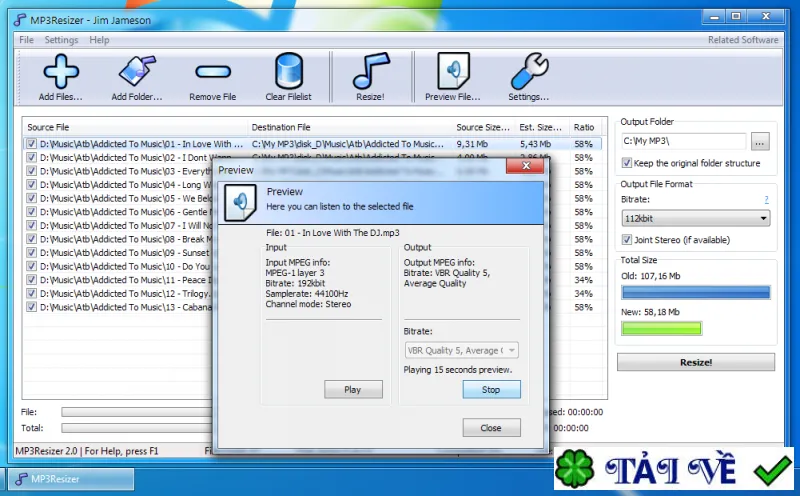Screen dimensions: 800x496
Task: Open the Settings menu
Action: (61, 40)
